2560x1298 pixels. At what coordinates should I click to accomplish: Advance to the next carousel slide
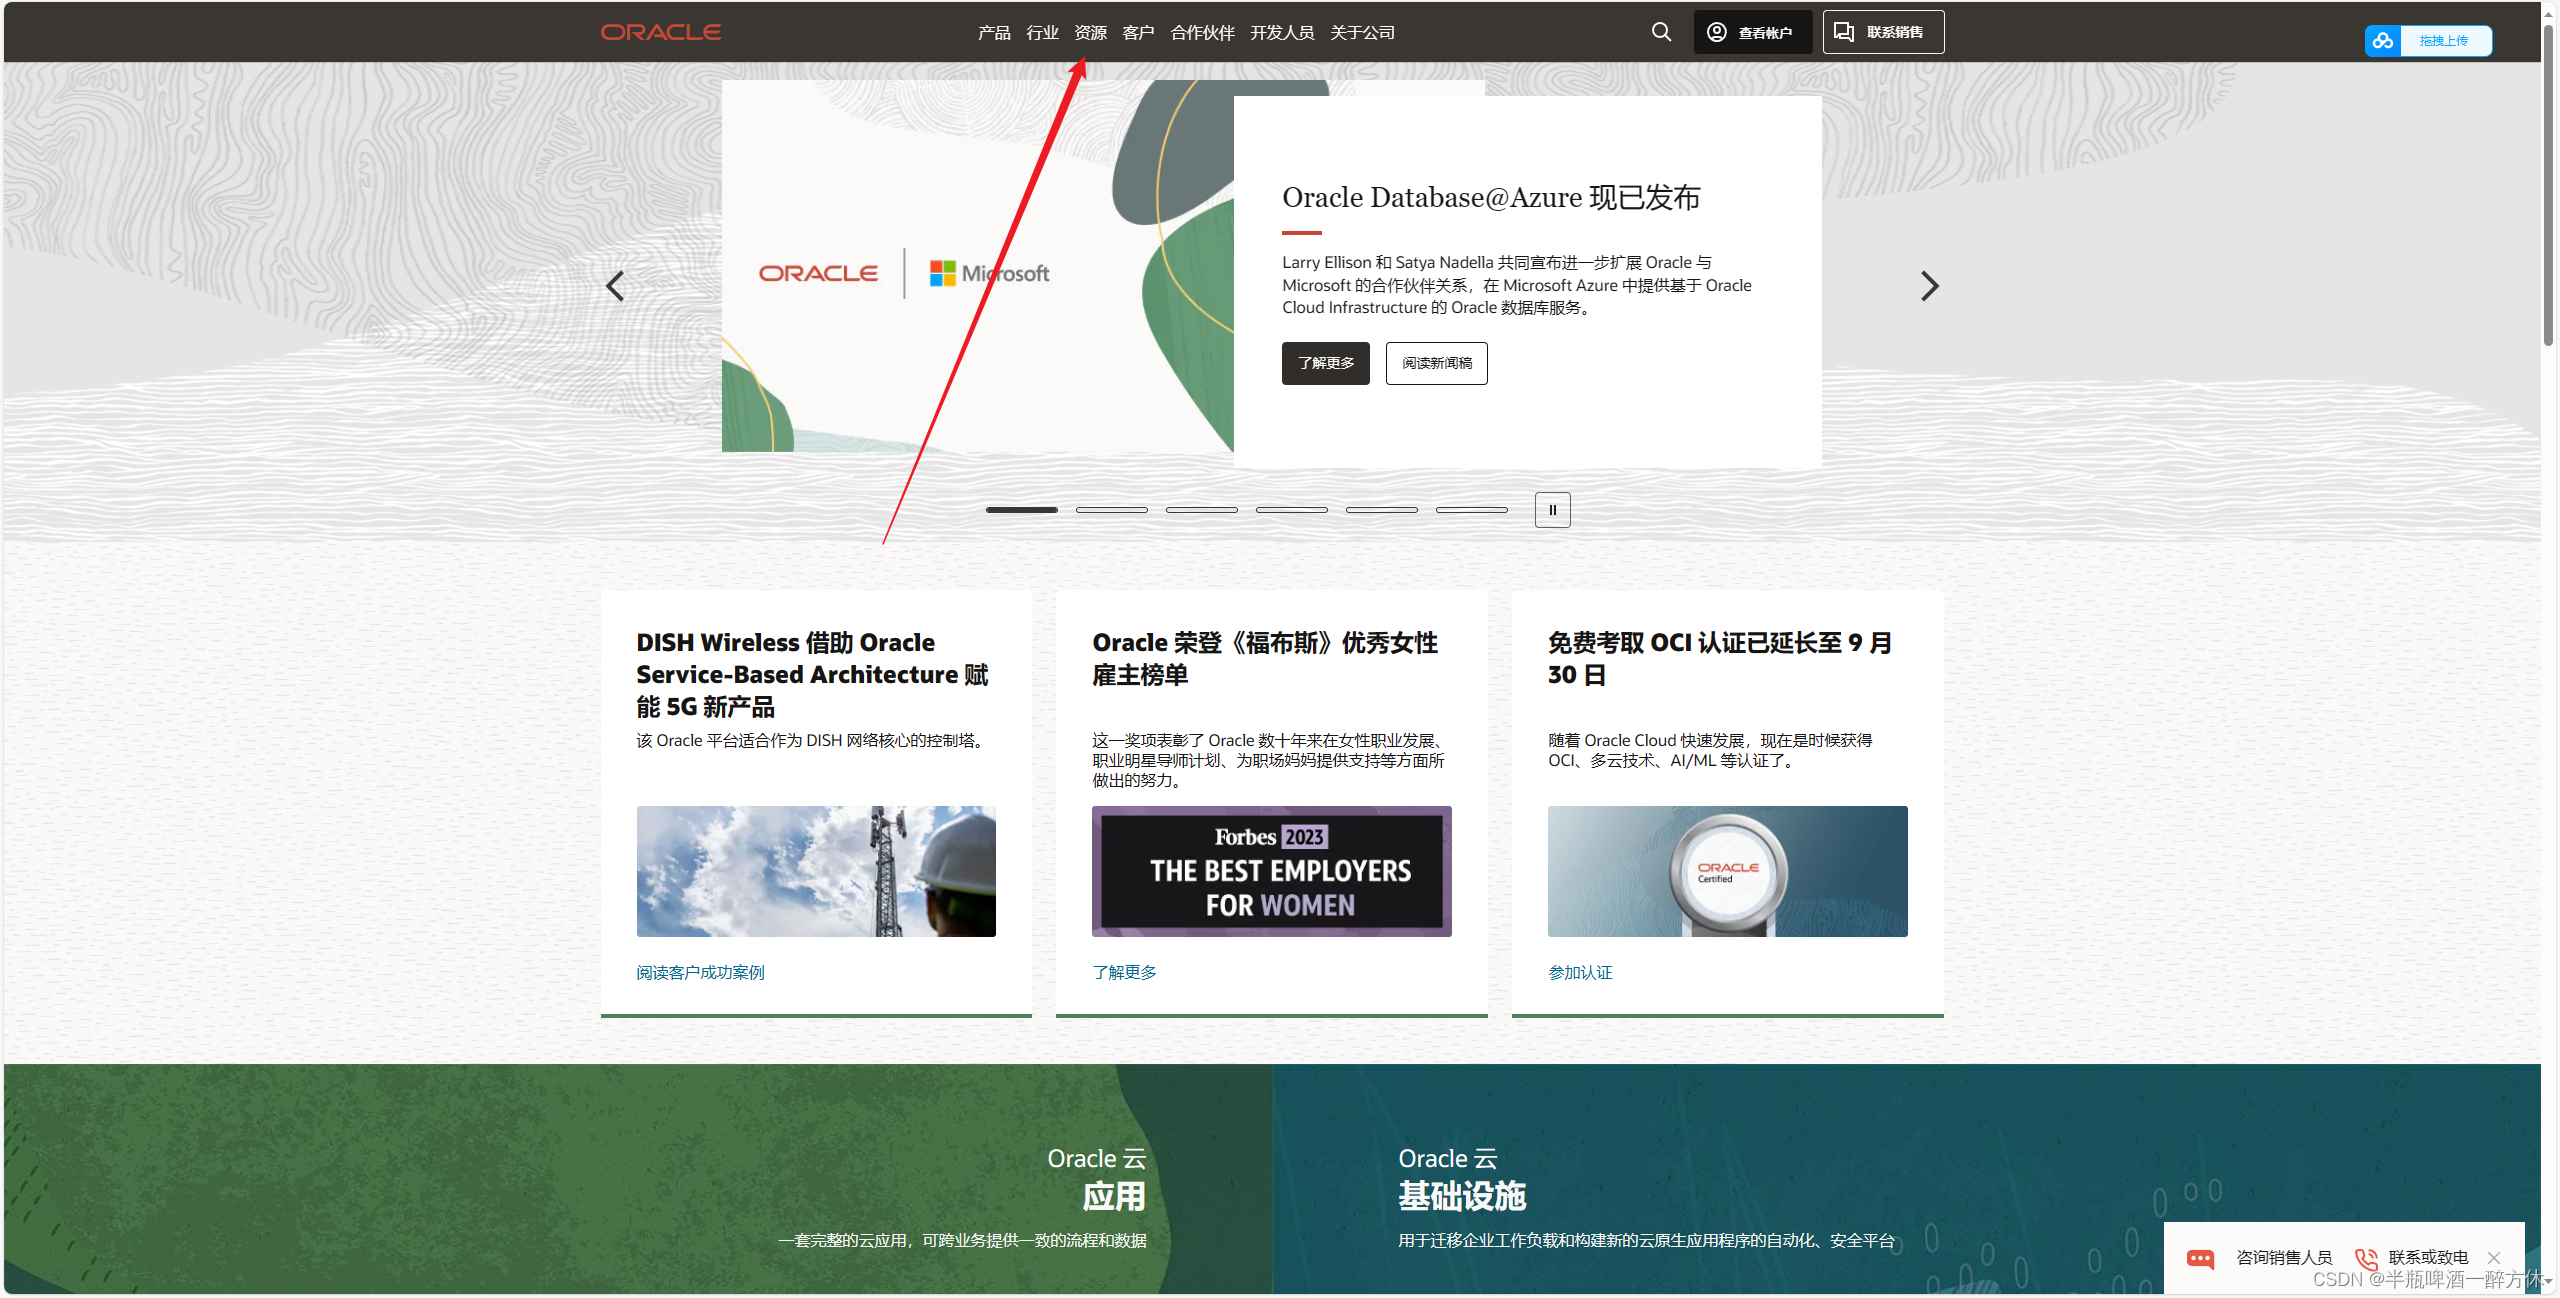pyautogui.click(x=1929, y=286)
